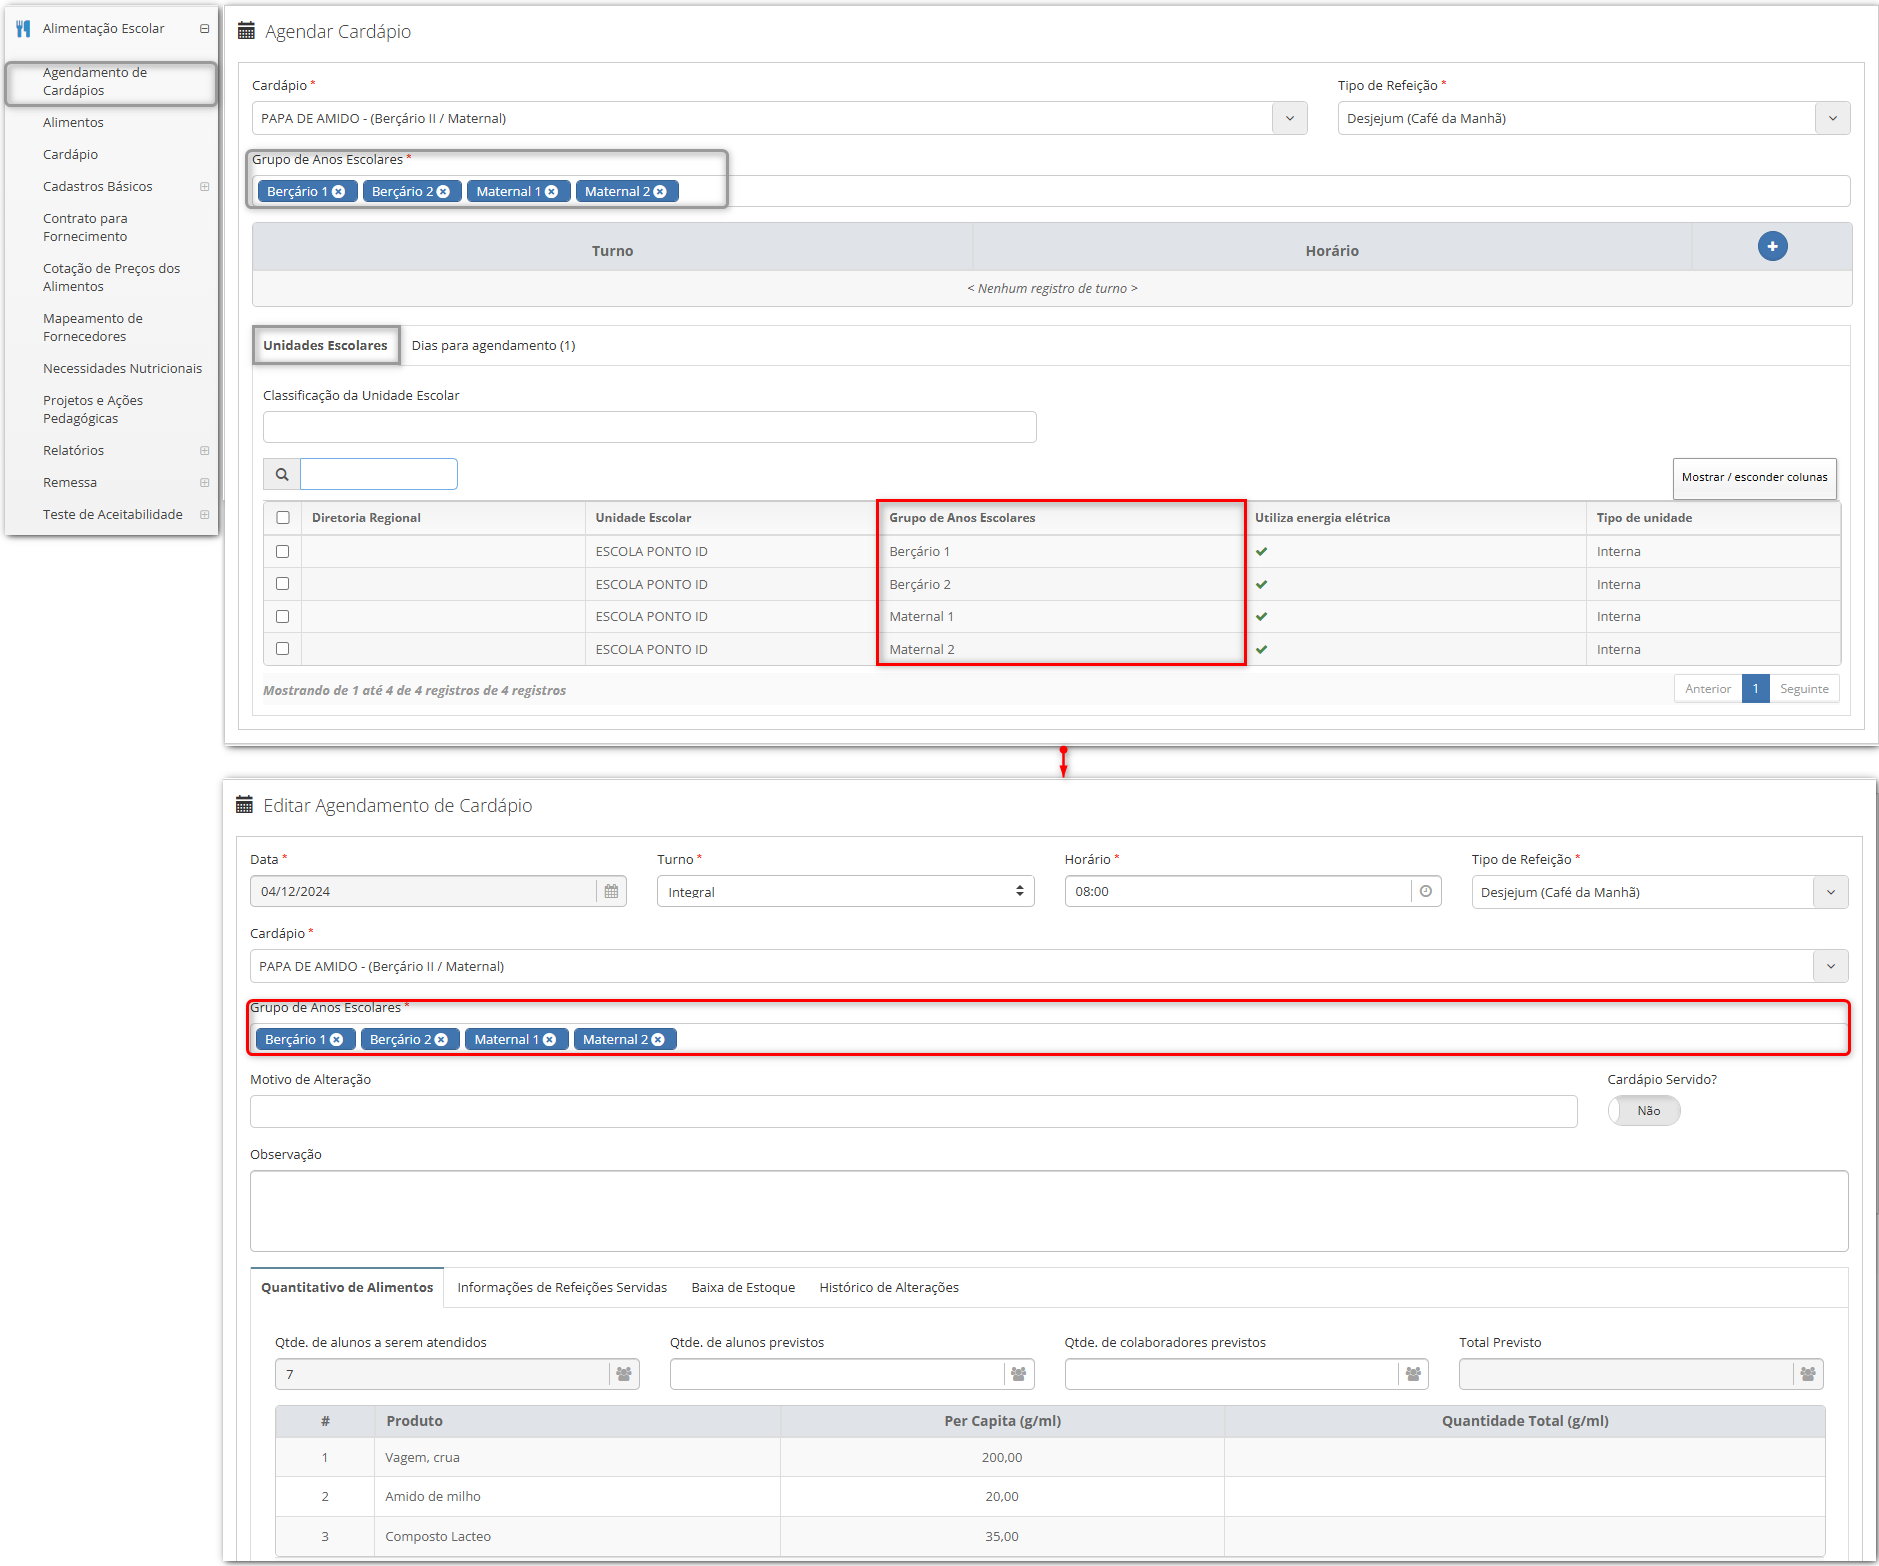Click people icon beside alunos a serem atendidos
This screenshot has width=1879, height=1566.
coord(624,1374)
